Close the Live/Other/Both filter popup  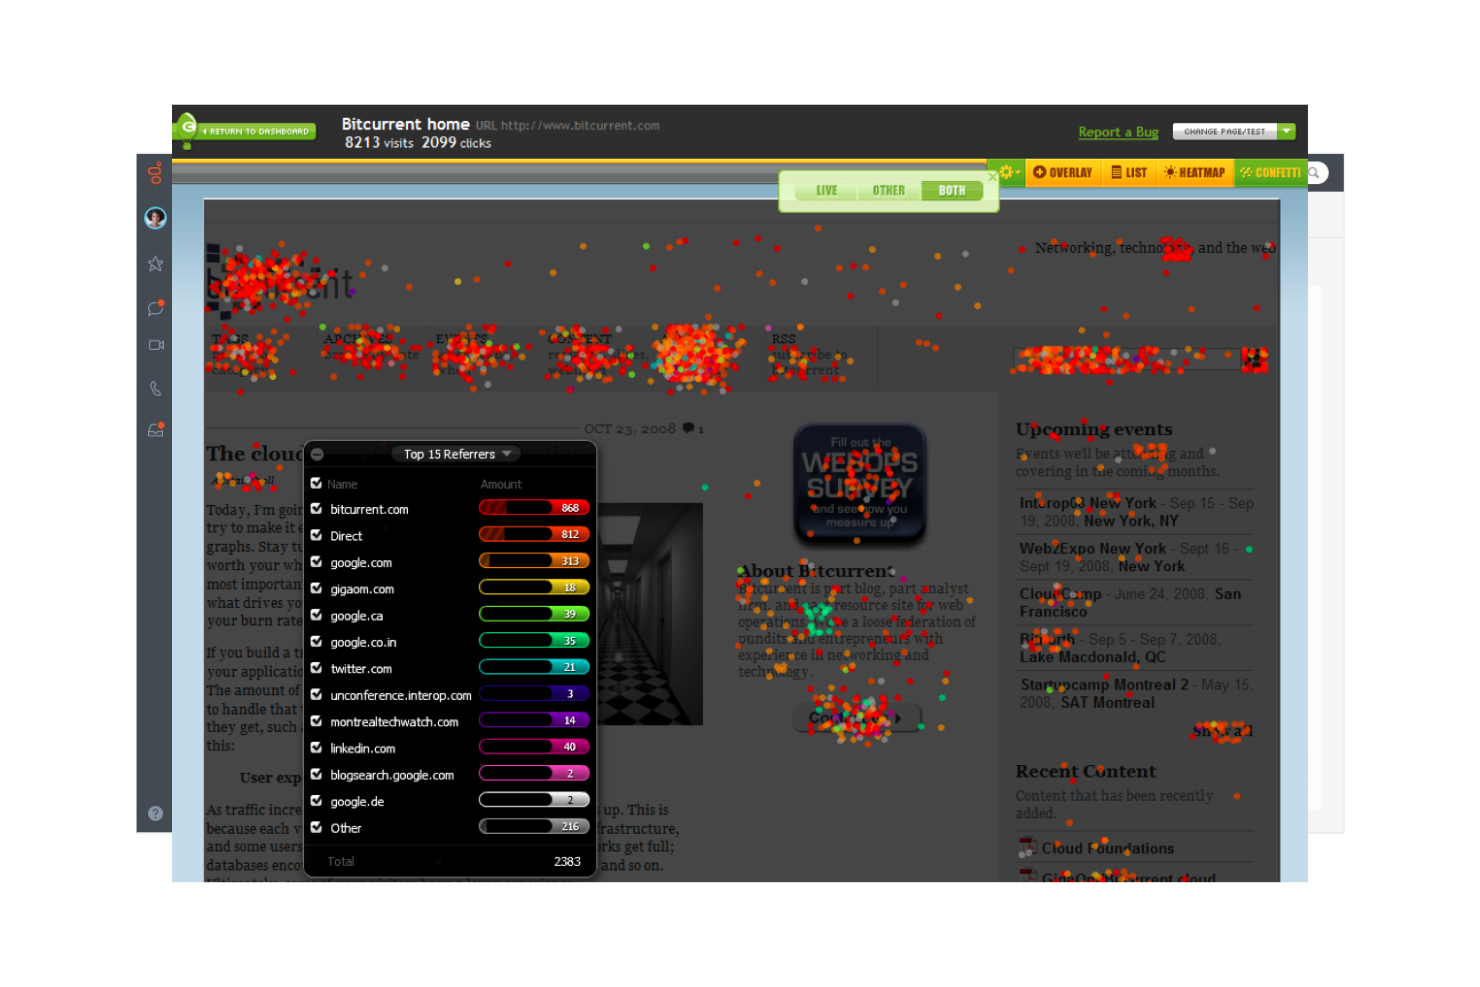pos(992,177)
